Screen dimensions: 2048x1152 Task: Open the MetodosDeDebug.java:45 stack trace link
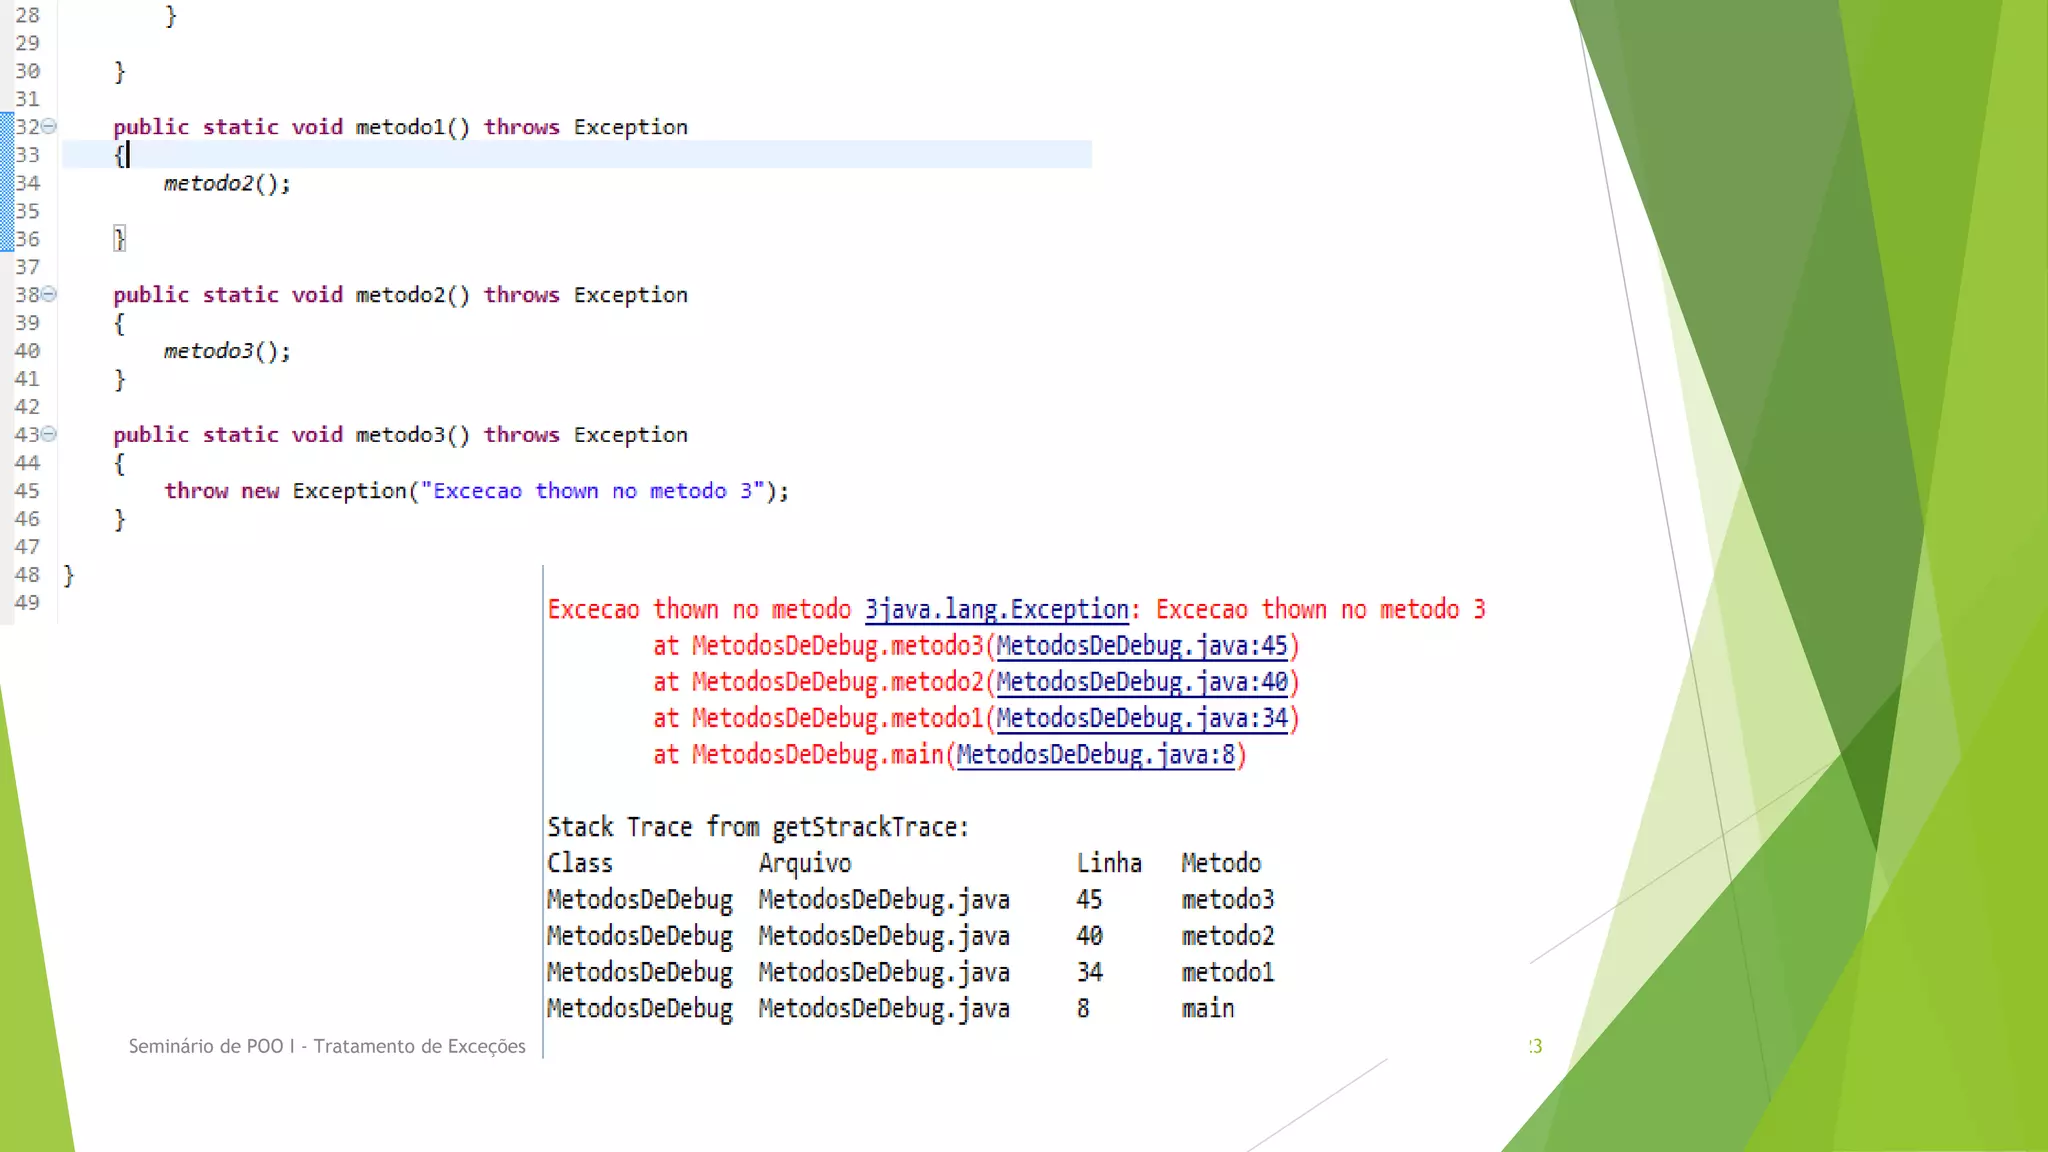click(1141, 646)
